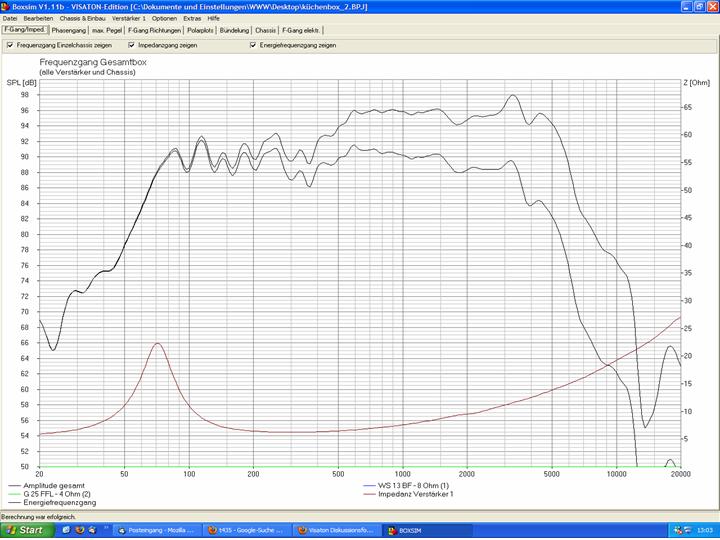The width and height of the screenshot is (720, 540).
Task: Open the F-Gang Richtungen tab
Action: click(x=156, y=30)
